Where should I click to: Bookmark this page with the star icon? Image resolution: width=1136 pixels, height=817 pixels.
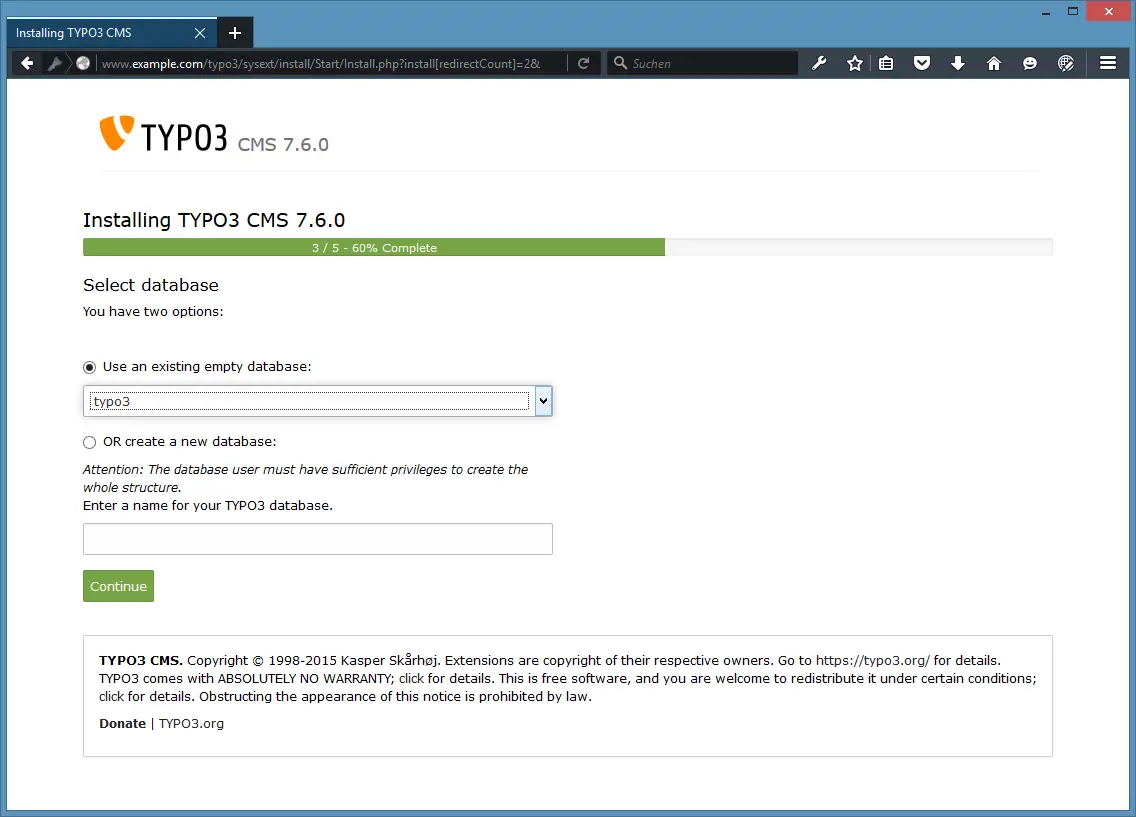(x=855, y=64)
